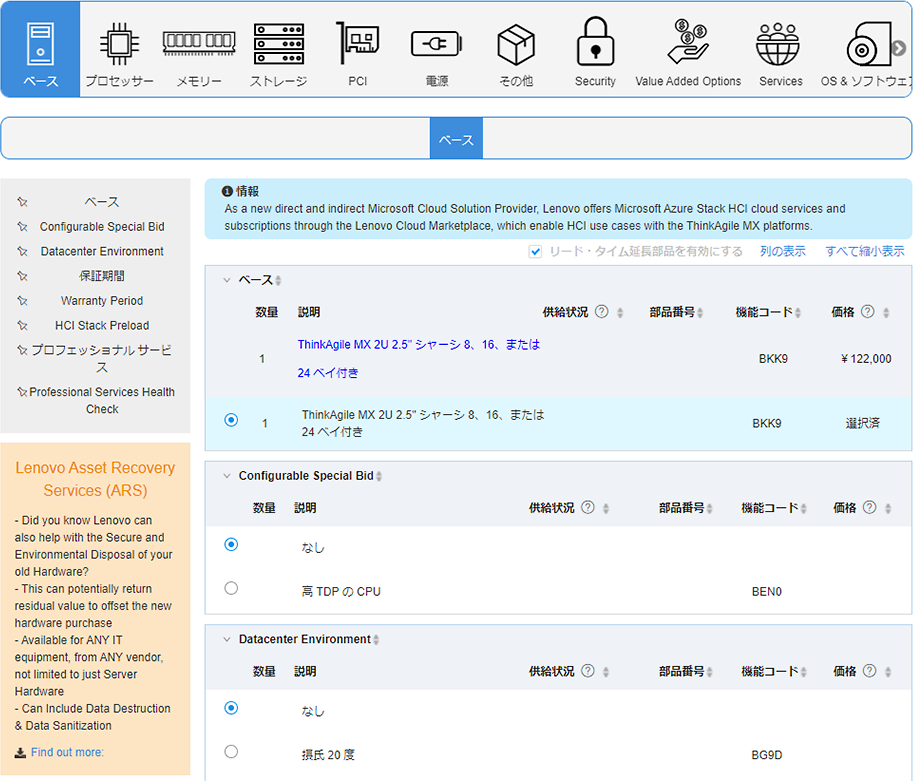Click pin icon beside Datacenter Environment
Viewport: 913px width, 781px height.
point(22,251)
